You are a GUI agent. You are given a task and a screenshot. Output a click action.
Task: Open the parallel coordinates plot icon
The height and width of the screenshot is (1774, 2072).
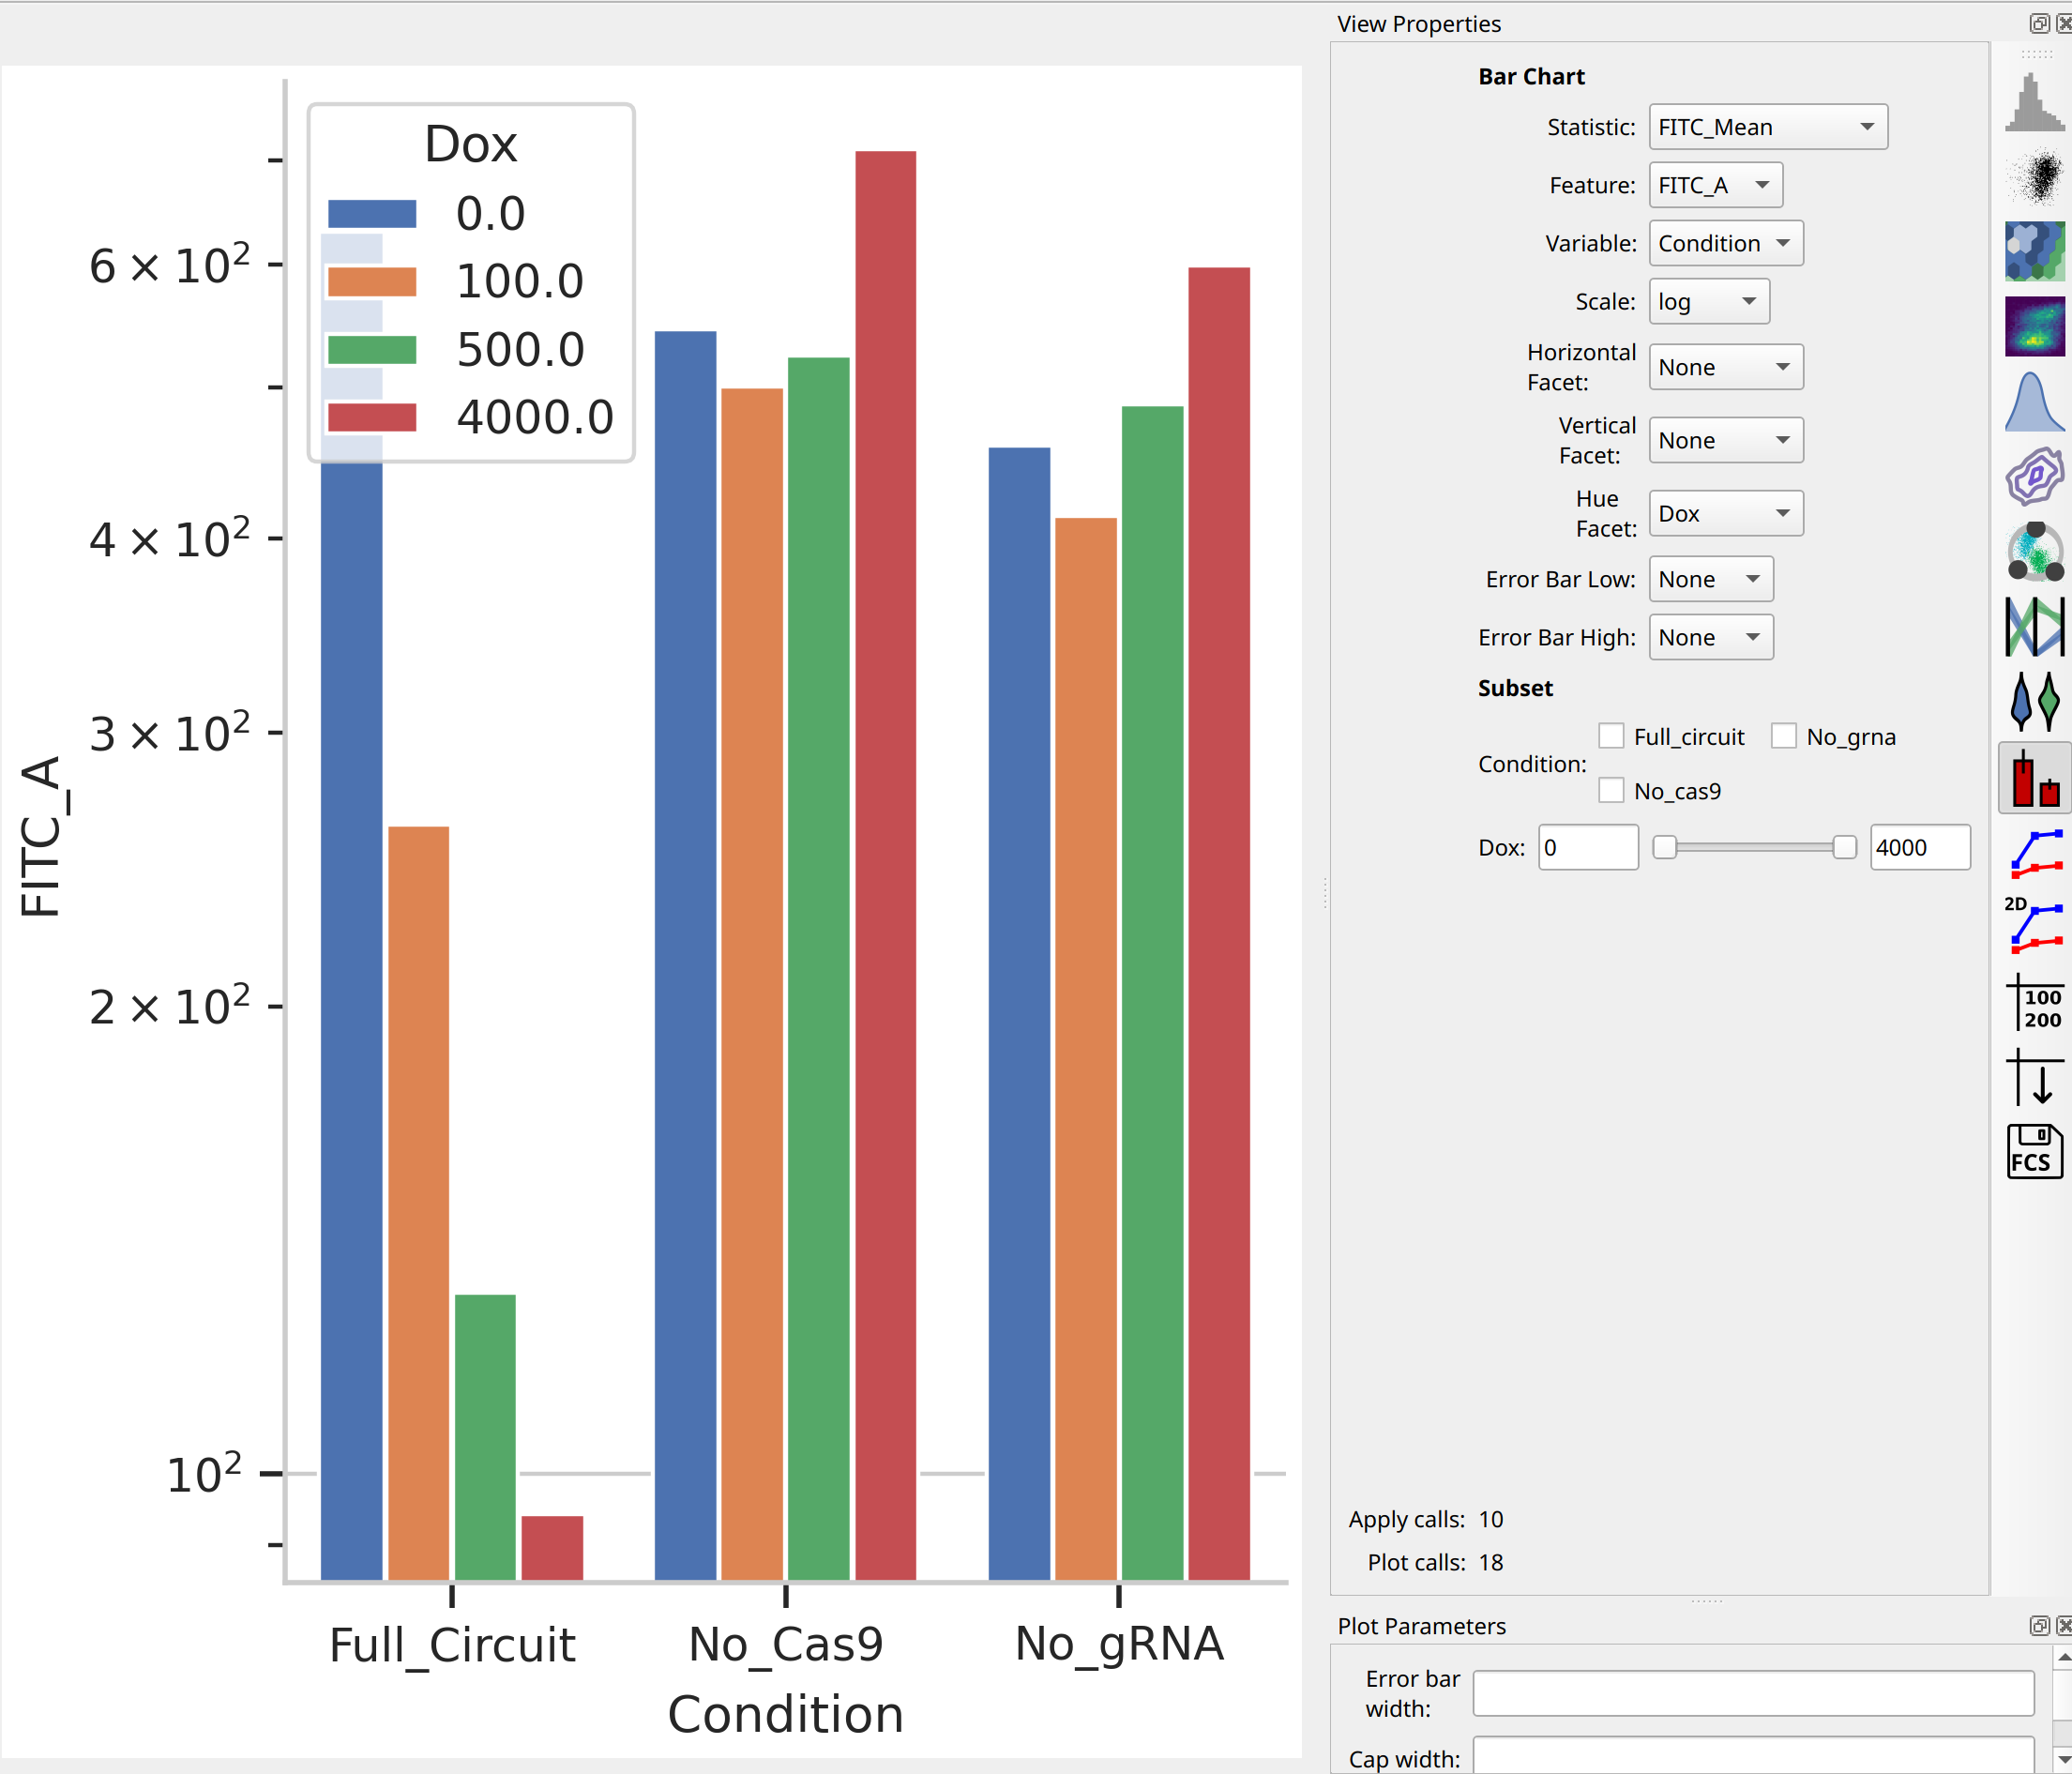(x=2034, y=626)
